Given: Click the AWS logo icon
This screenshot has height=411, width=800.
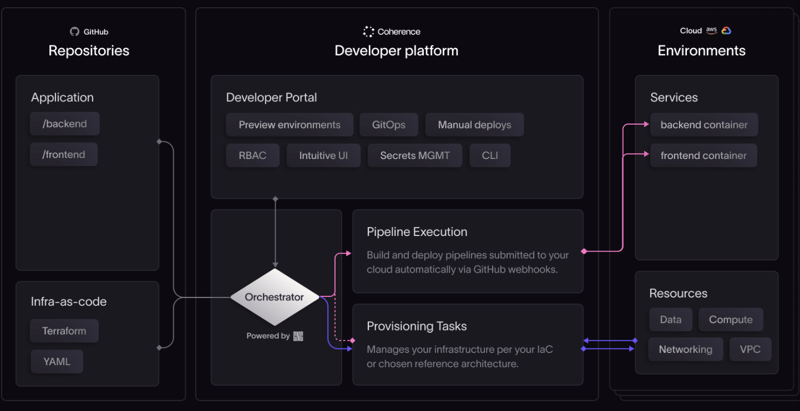Looking at the screenshot, I should tap(712, 31).
